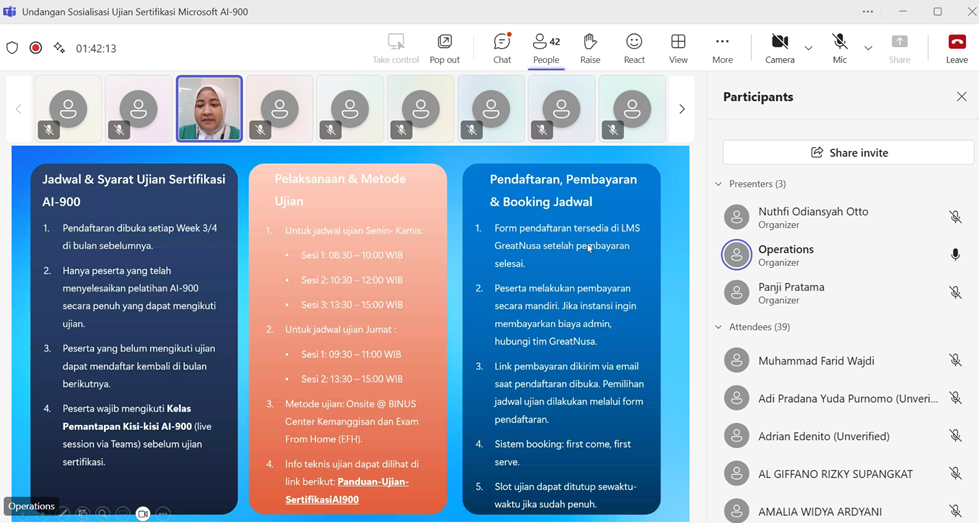
Task: Click Share invite button
Action: pyautogui.click(x=849, y=153)
